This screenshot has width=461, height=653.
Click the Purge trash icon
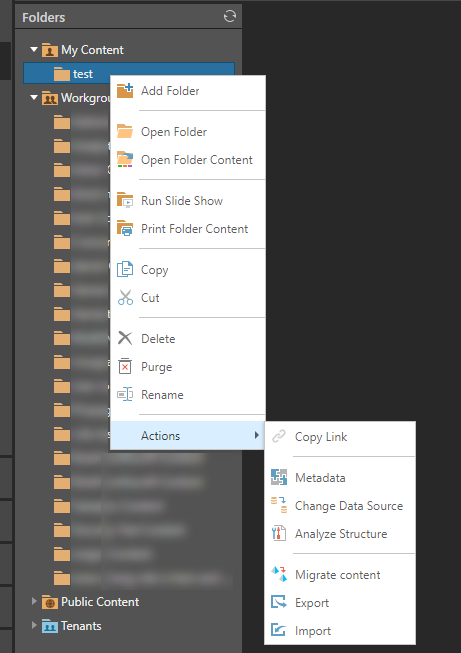pos(125,366)
